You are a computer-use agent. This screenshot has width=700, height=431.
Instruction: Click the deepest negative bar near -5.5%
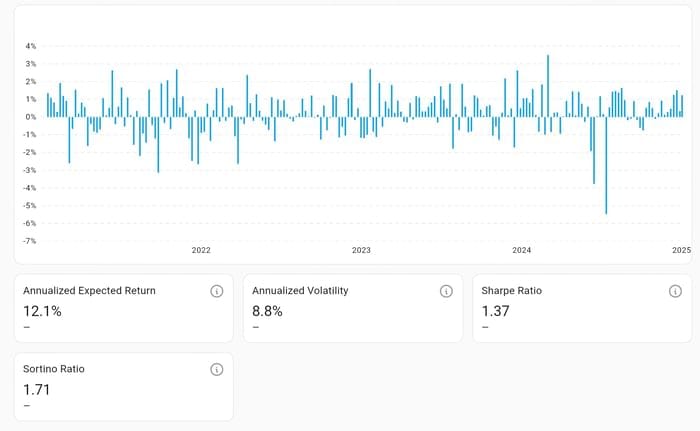pos(606,165)
